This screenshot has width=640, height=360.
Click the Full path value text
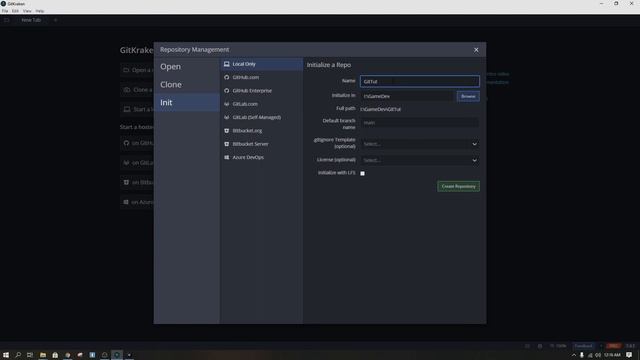(380, 109)
